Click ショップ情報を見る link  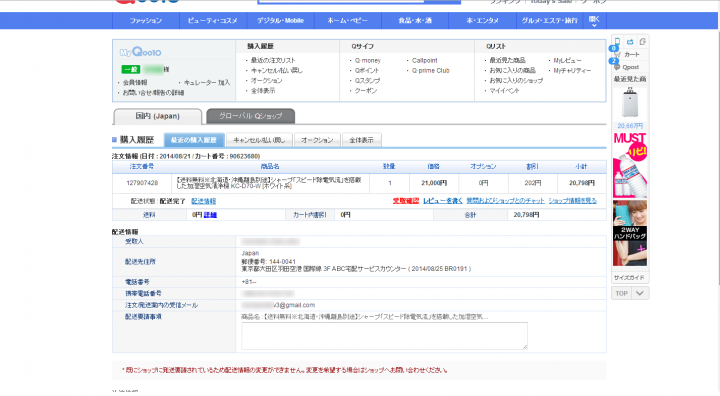point(573,201)
